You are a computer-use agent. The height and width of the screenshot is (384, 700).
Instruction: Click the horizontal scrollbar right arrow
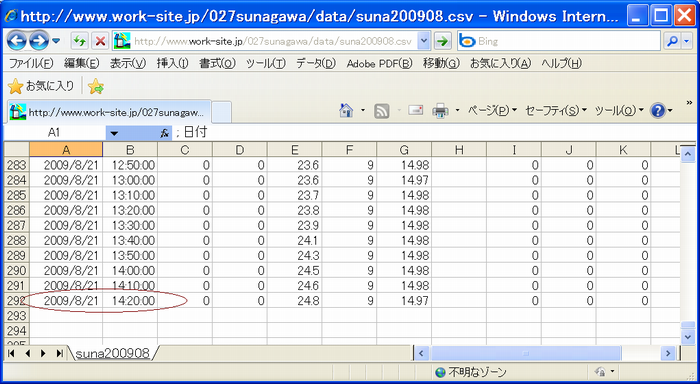pyautogui.click(x=668, y=353)
